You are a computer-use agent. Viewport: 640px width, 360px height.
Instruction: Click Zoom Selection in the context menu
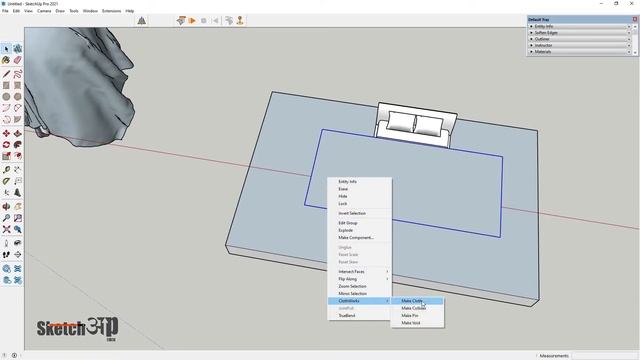[360, 286]
